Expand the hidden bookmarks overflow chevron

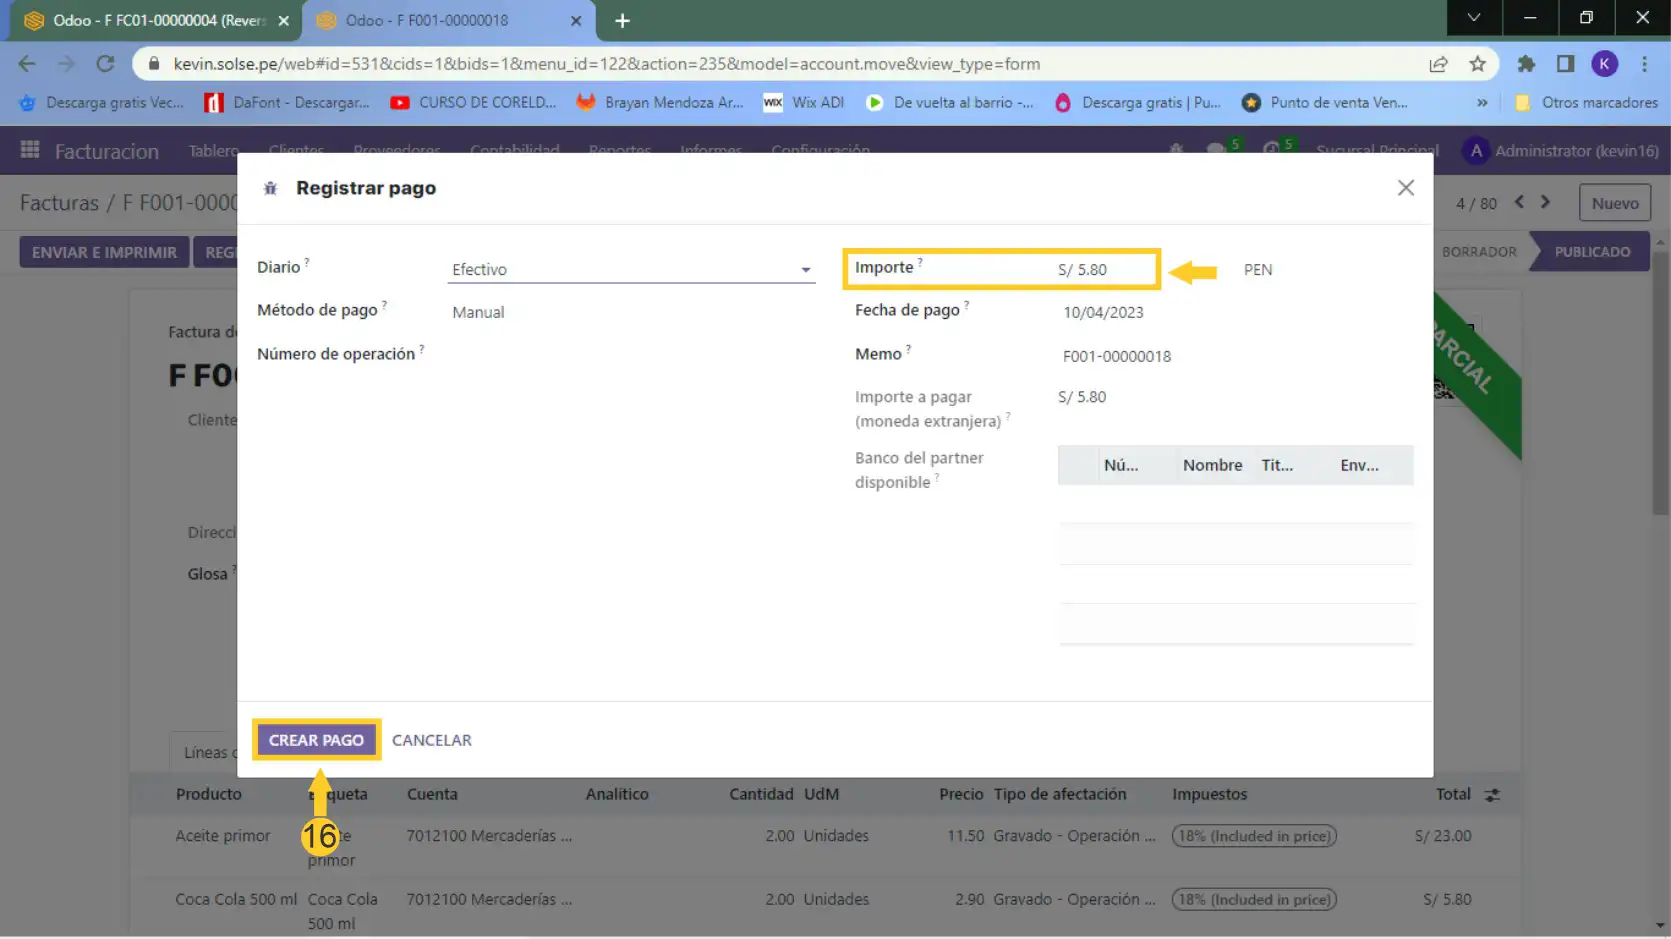[x=1482, y=103]
